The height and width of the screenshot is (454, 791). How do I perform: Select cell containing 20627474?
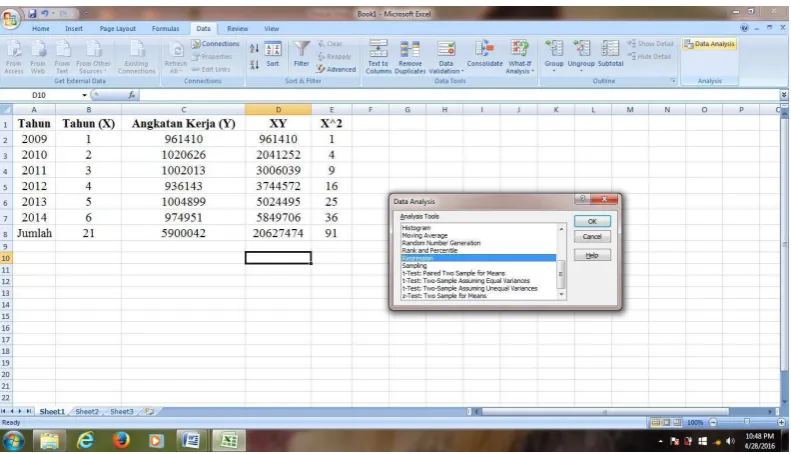point(278,233)
